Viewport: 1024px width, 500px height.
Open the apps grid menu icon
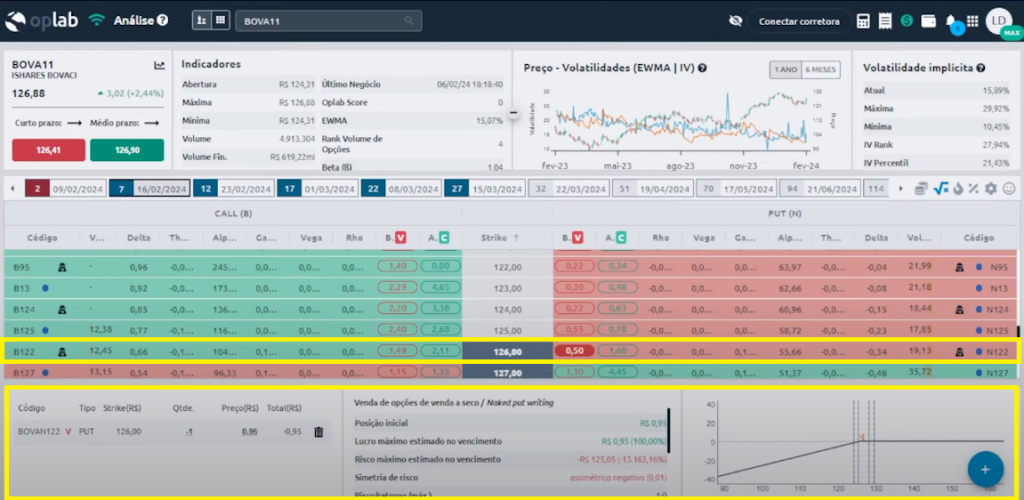(x=972, y=20)
